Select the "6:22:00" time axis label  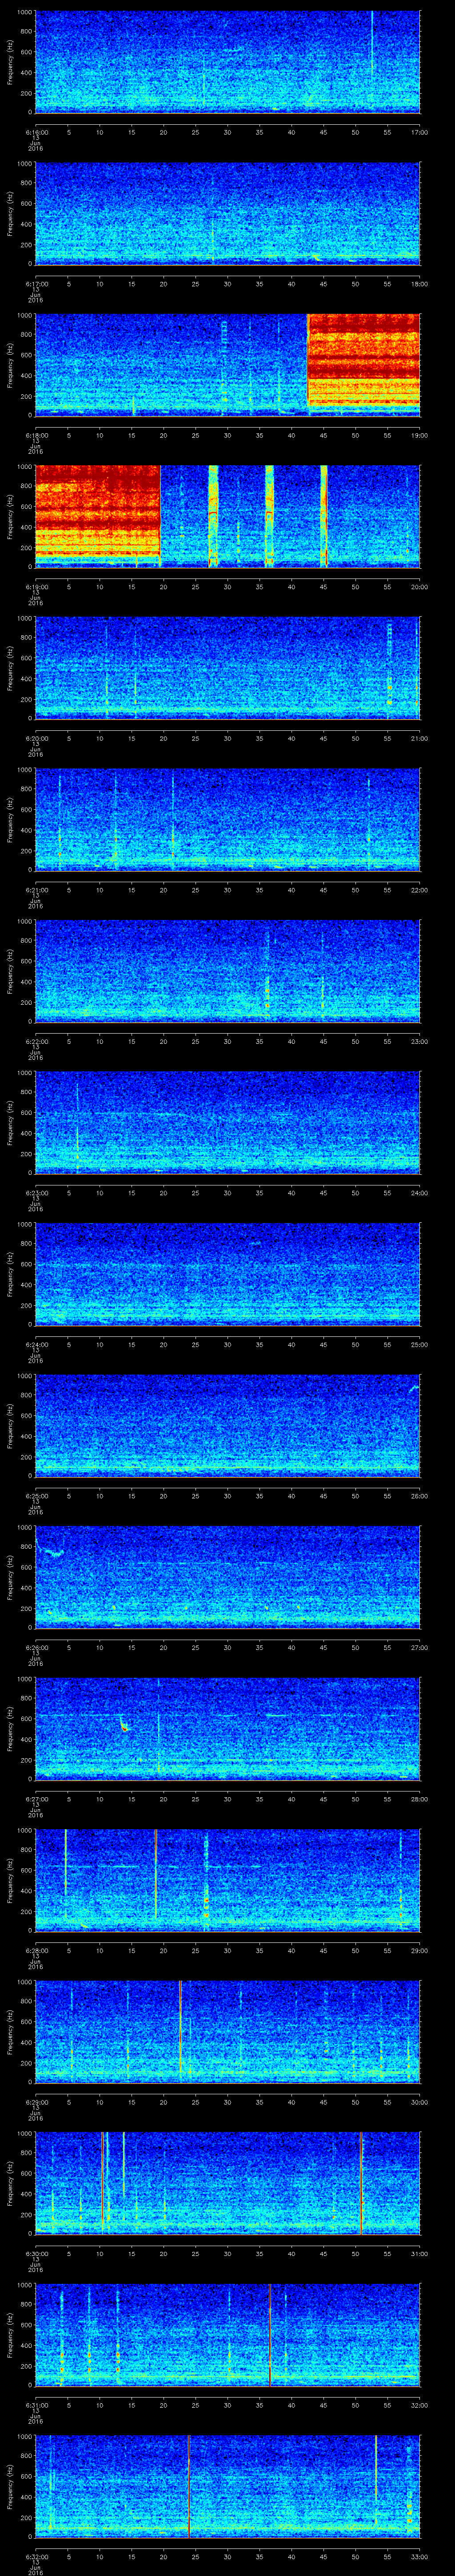36,1041
